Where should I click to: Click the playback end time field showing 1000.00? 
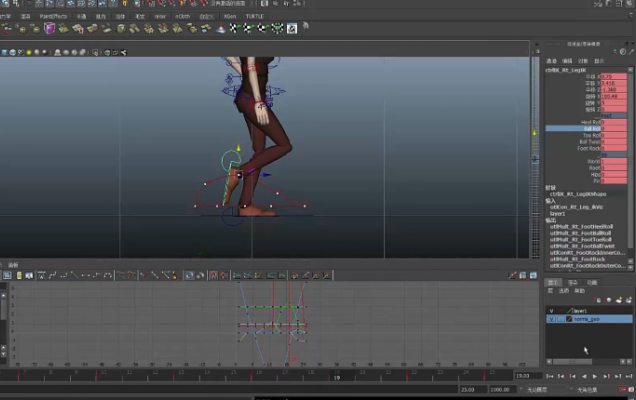click(501, 389)
